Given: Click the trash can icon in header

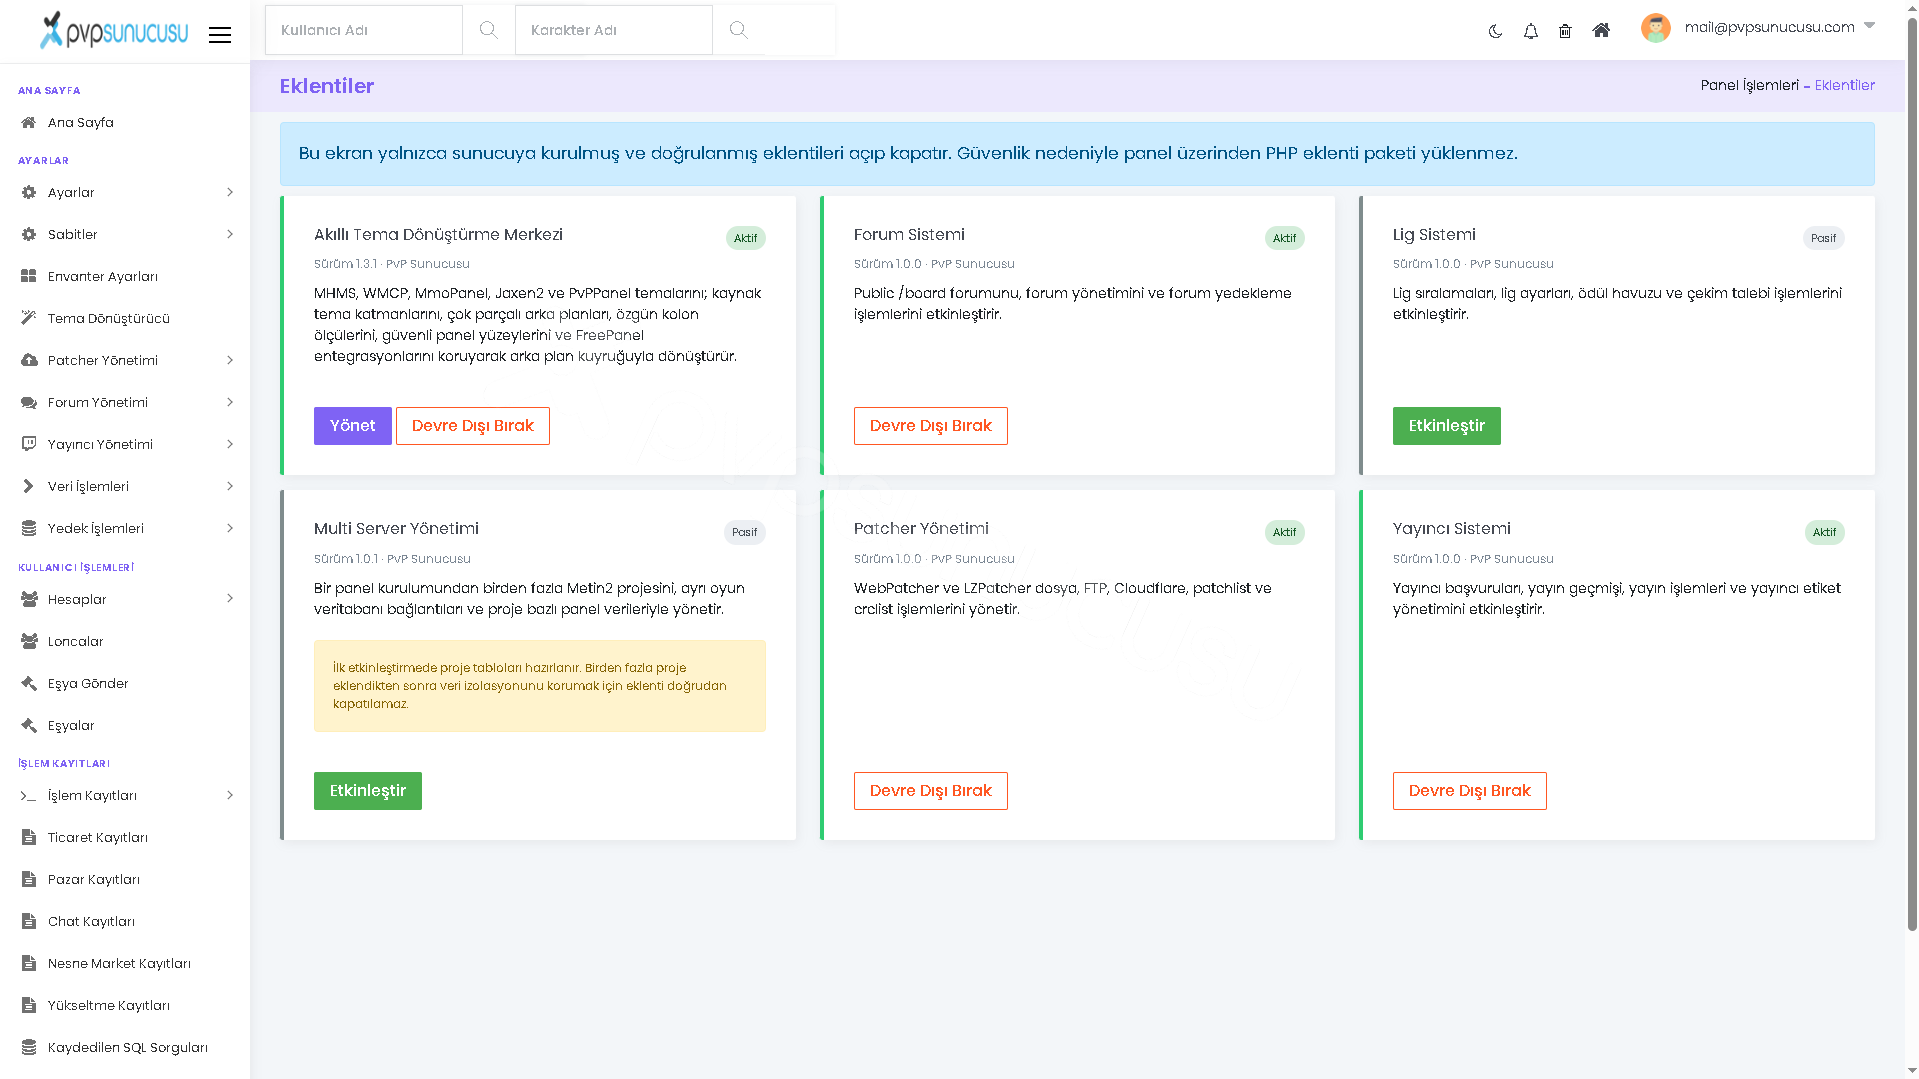Looking at the screenshot, I should tap(1565, 31).
